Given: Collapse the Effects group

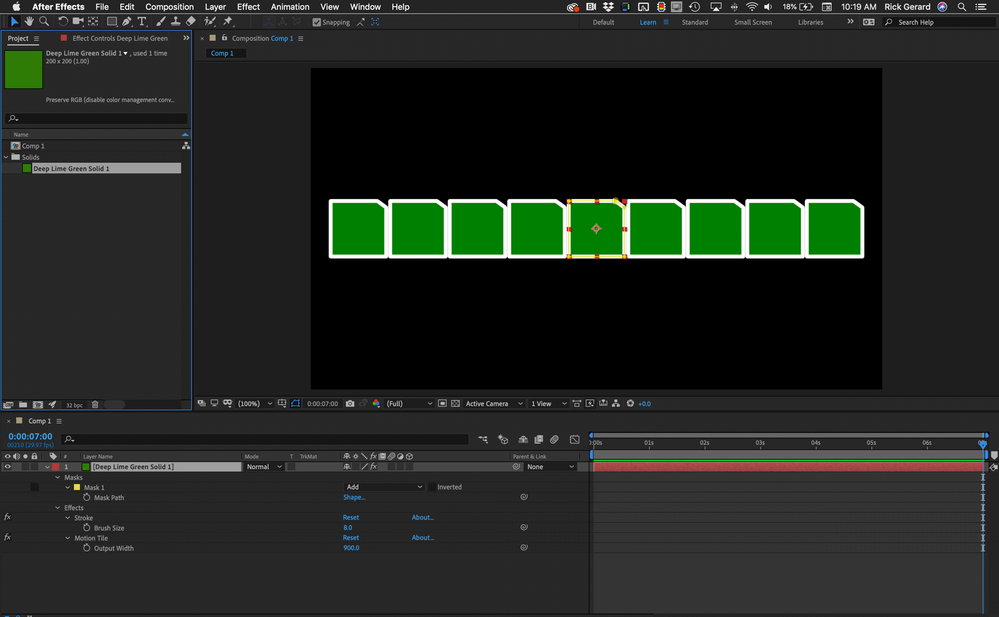Looking at the screenshot, I should 57,508.
